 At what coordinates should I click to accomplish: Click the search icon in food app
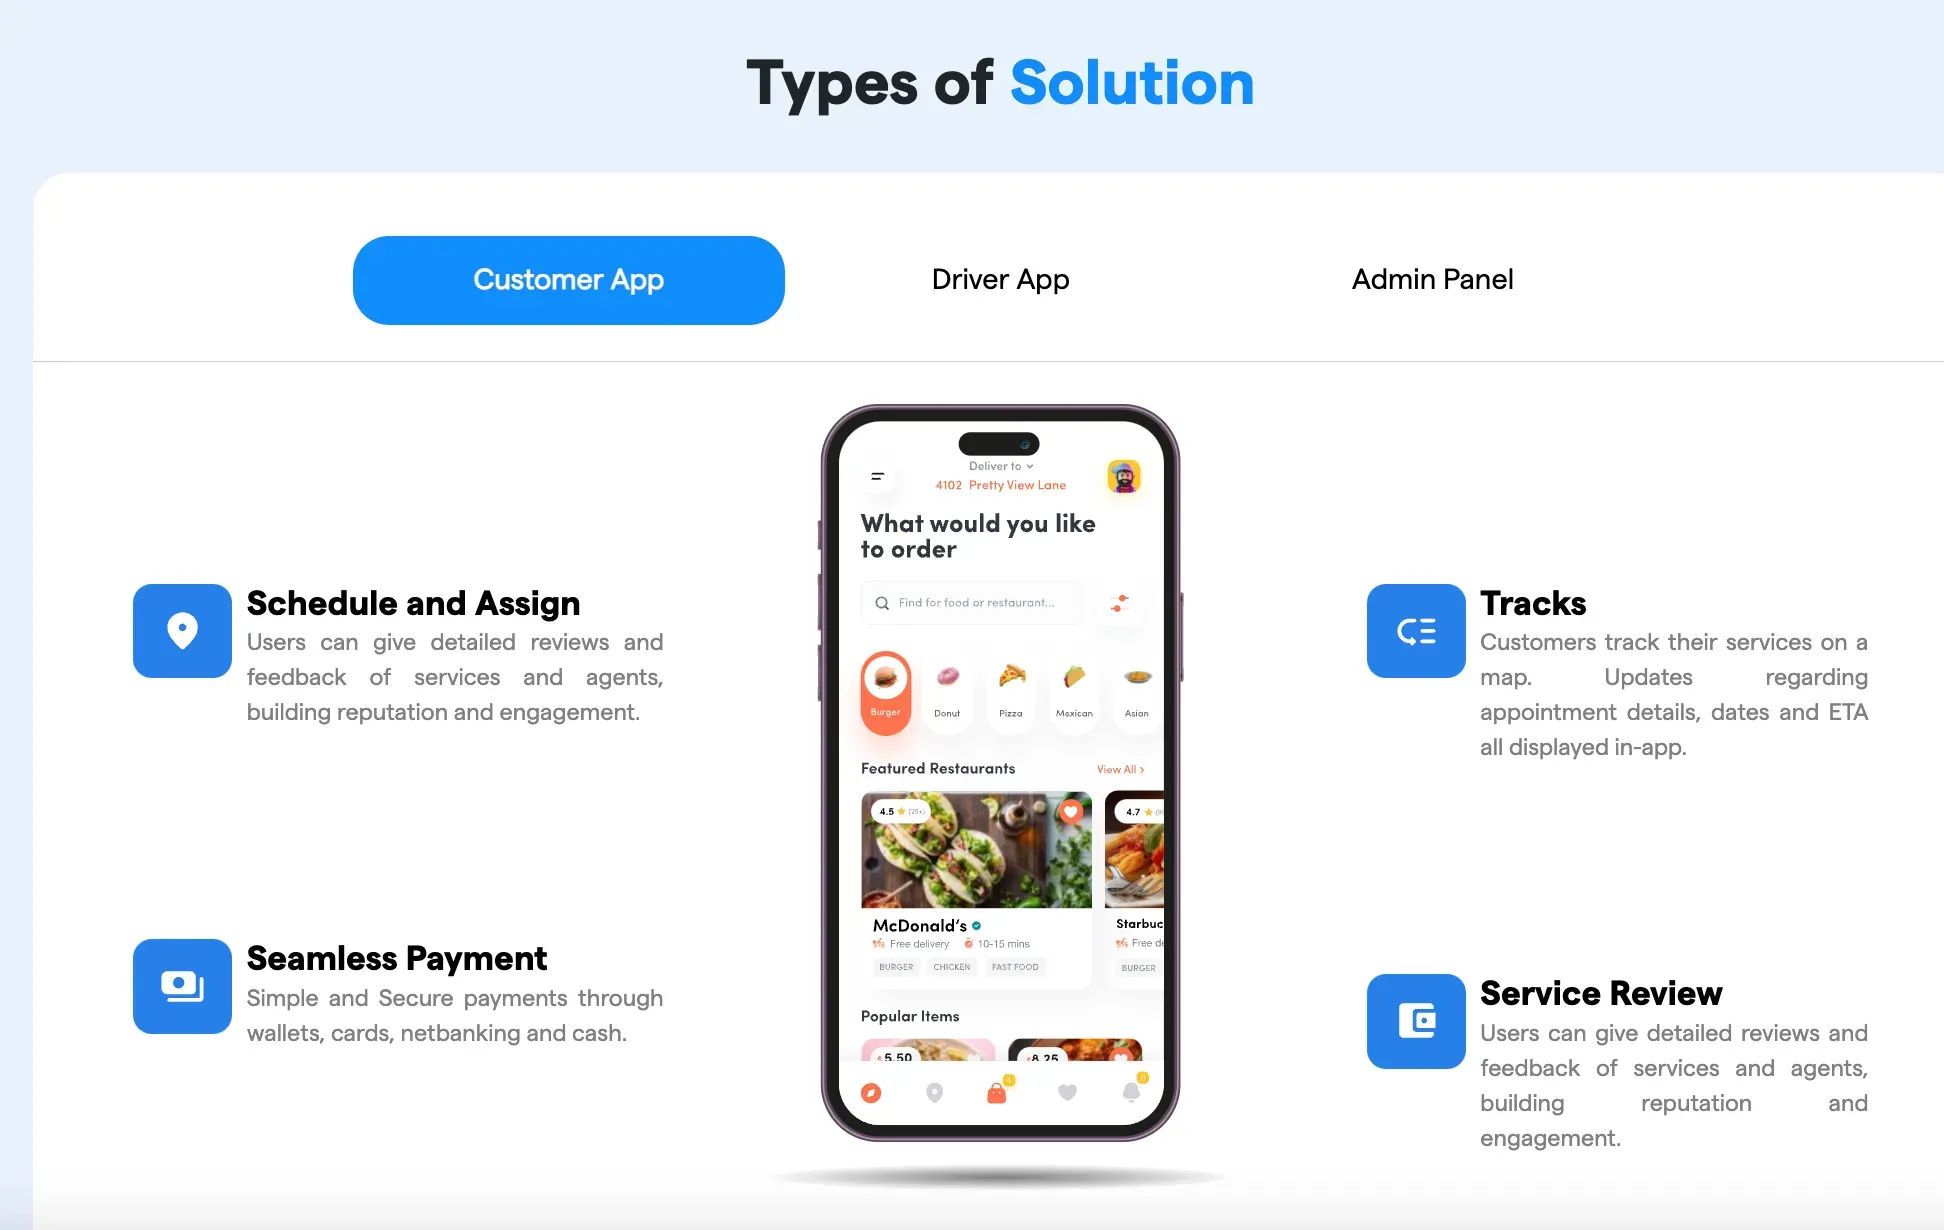(881, 602)
